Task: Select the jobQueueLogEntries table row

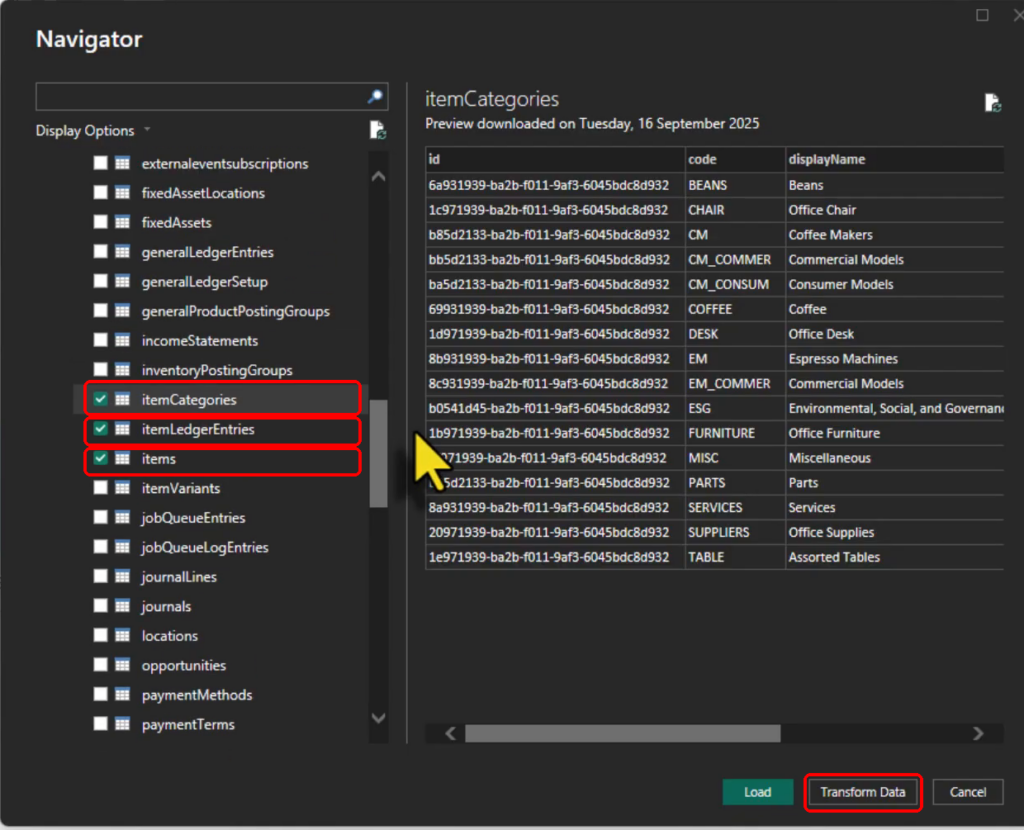Action: pyautogui.click(x=222, y=547)
